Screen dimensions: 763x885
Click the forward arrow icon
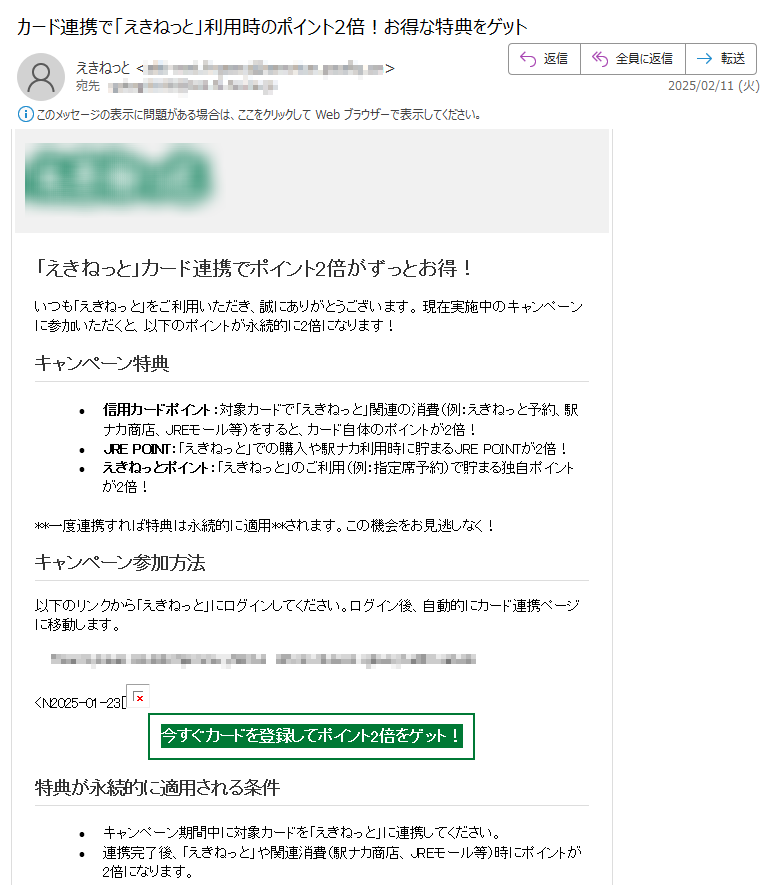click(704, 59)
